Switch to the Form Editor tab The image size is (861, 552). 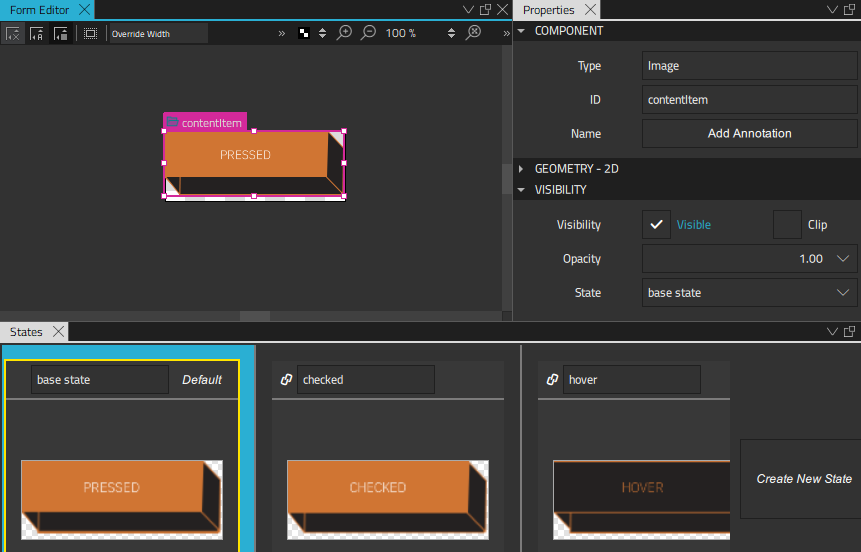(40, 10)
